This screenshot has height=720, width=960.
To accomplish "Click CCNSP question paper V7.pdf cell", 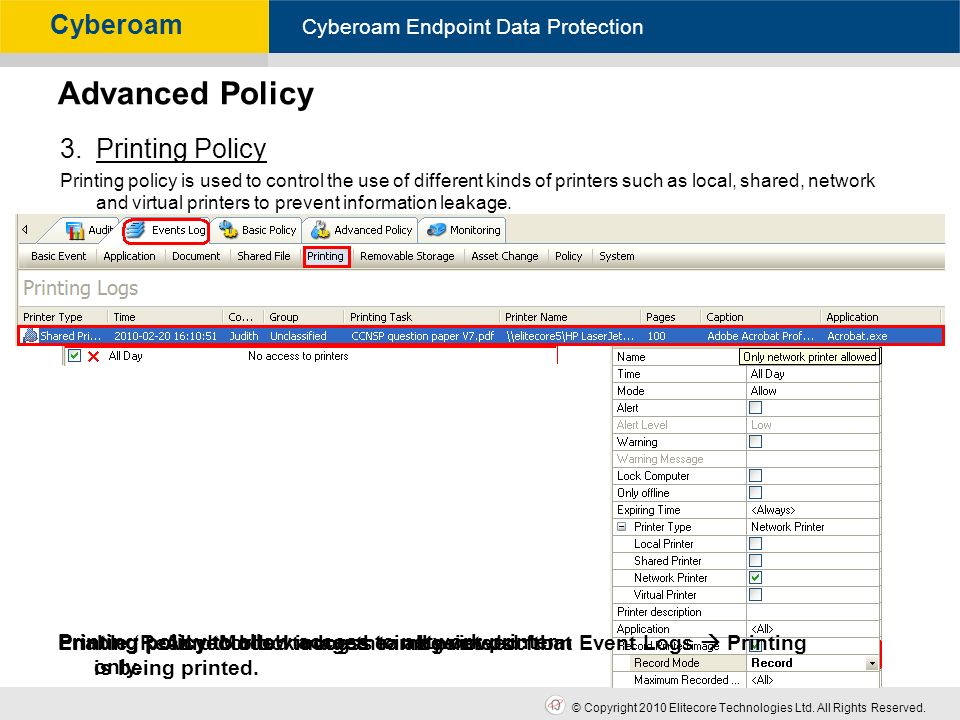I will click(422, 336).
